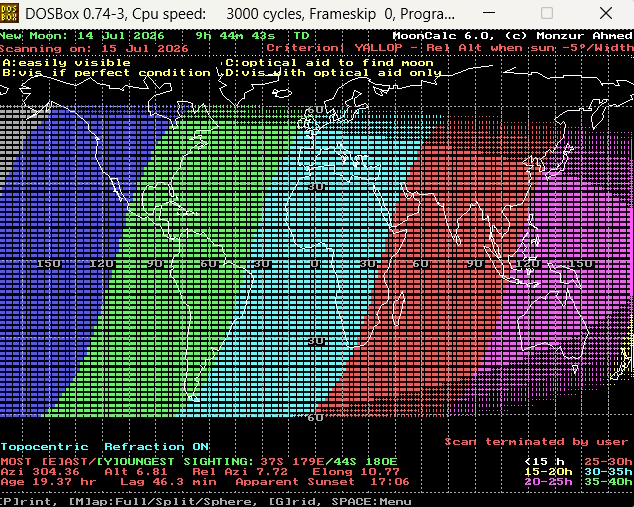This screenshot has width=634, height=507.
Task: Click the 'Topocentric' status text
Action: coord(44,447)
